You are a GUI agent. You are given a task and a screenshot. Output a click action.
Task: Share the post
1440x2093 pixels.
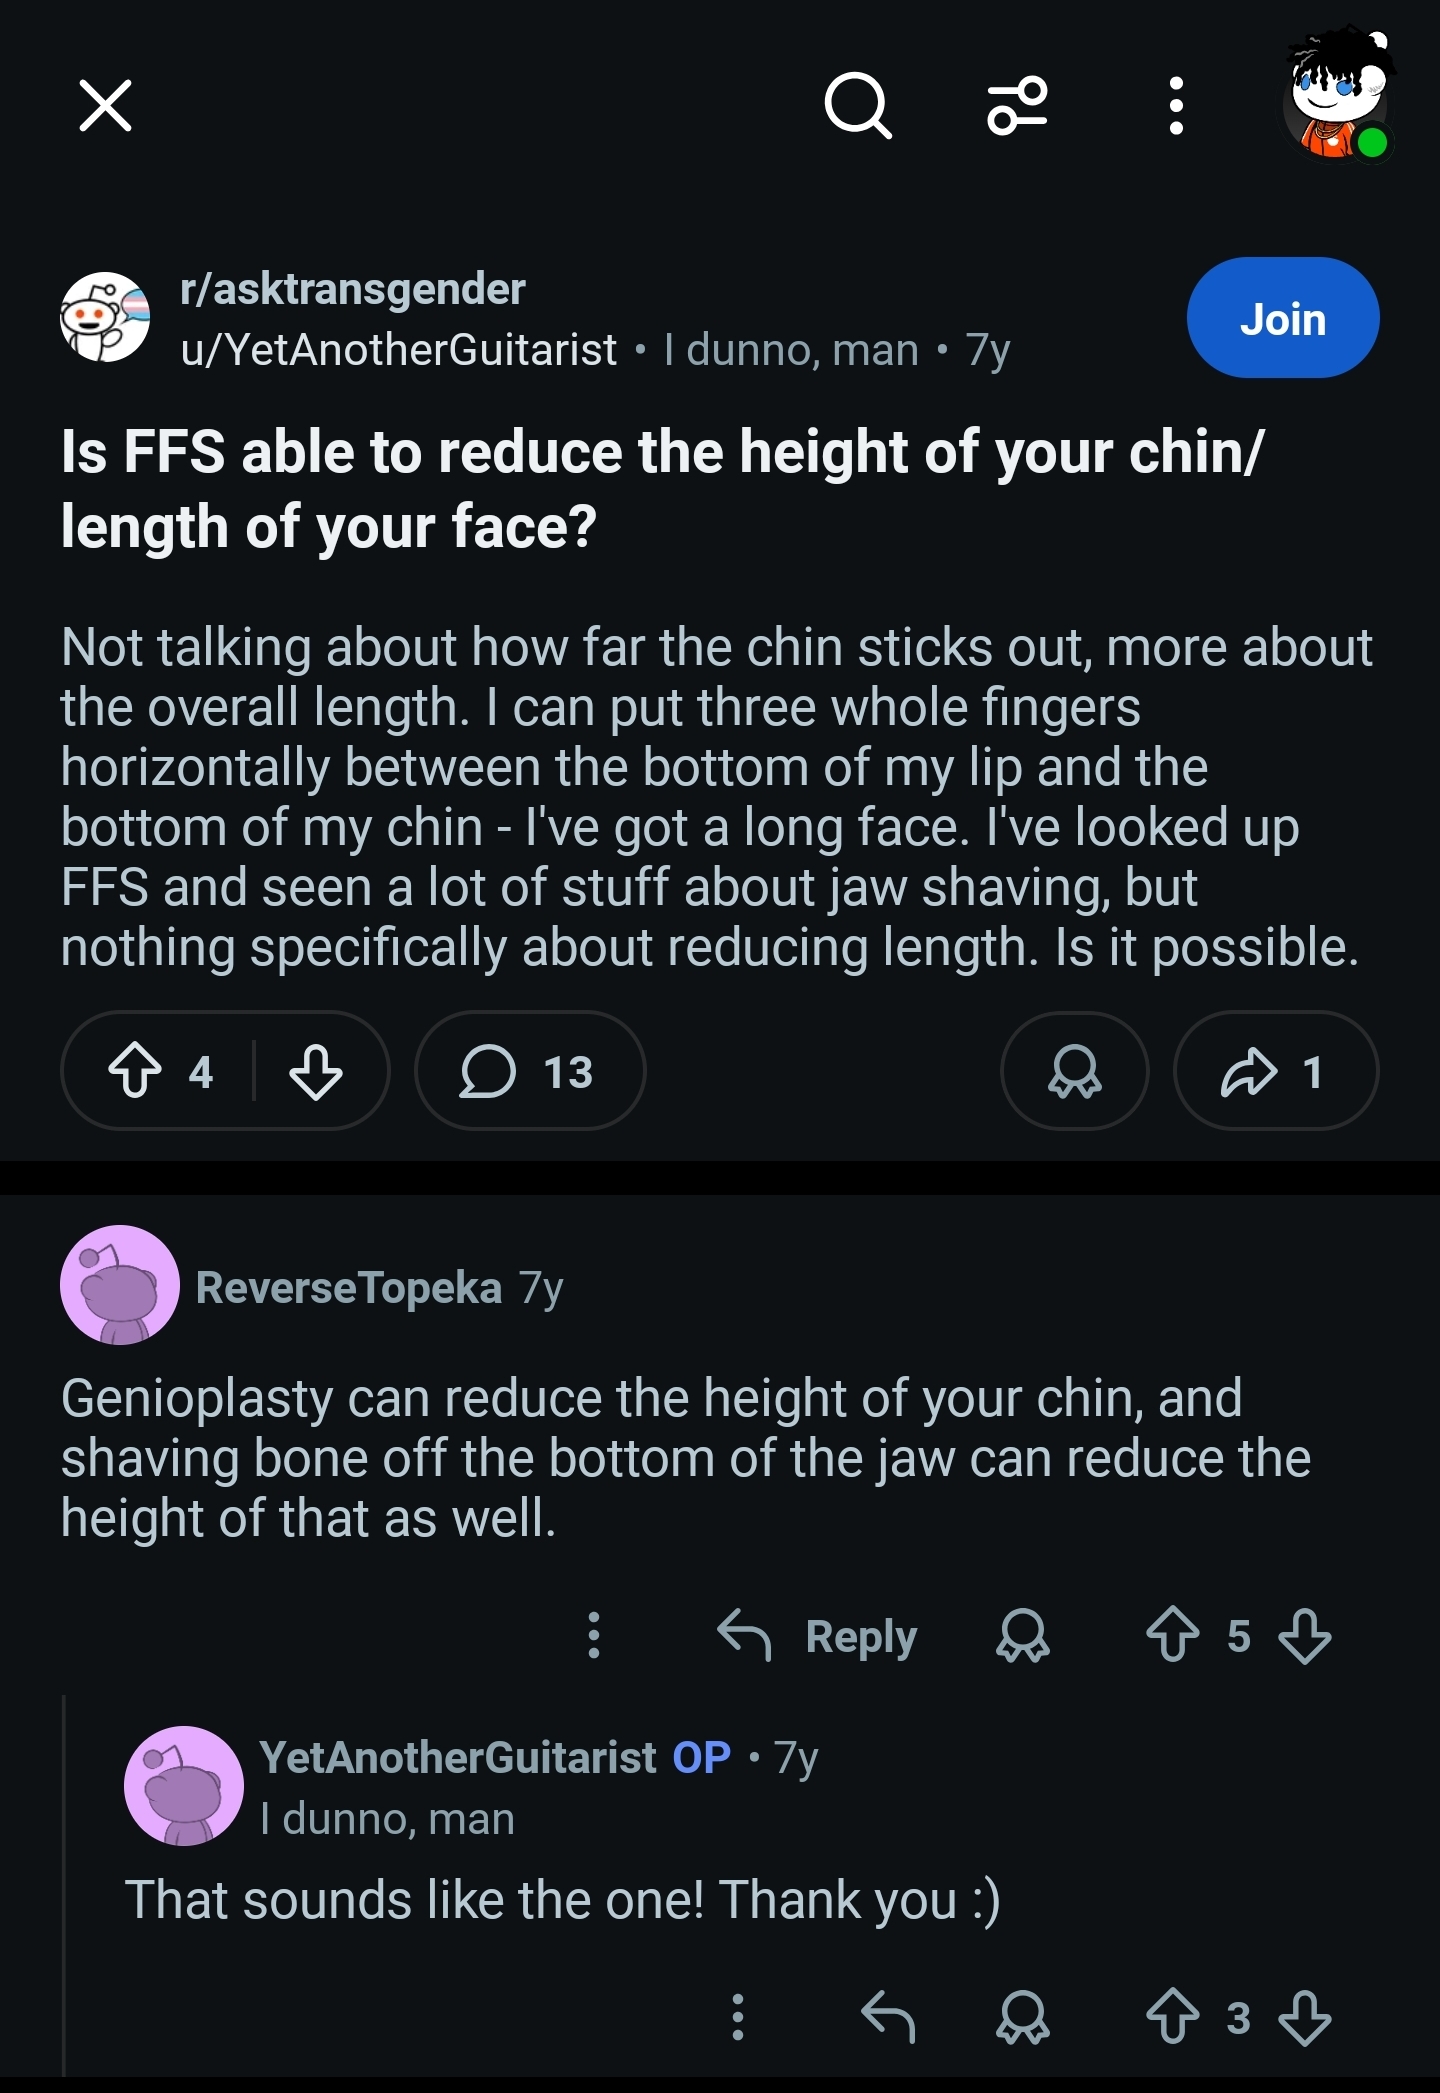pos(1275,1071)
